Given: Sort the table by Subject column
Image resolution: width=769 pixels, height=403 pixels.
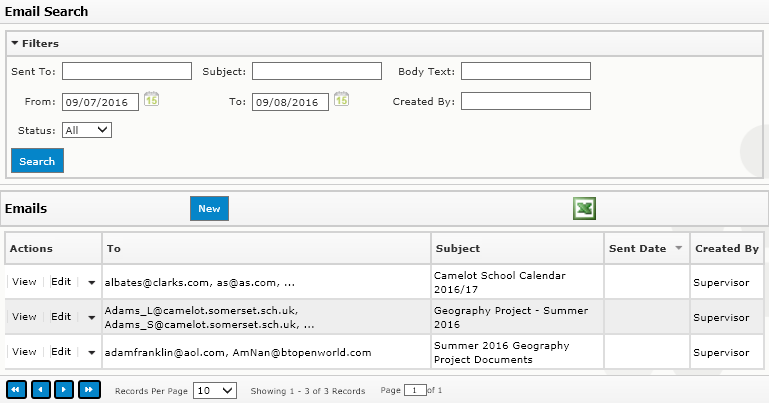Looking at the screenshot, I should click(x=458, y=249).
